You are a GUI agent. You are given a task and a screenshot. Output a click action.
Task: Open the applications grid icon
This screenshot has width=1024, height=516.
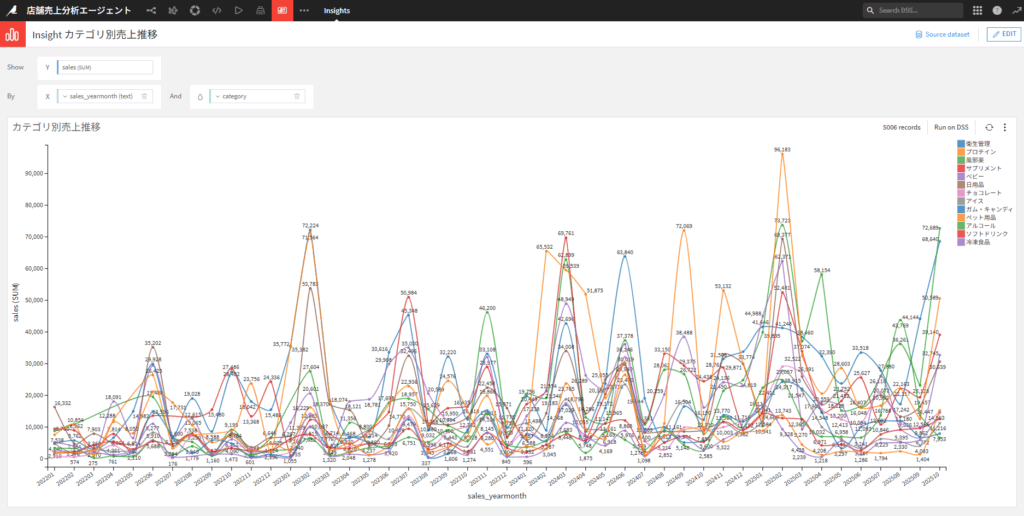pyautogui.click(x=978, y=10)
